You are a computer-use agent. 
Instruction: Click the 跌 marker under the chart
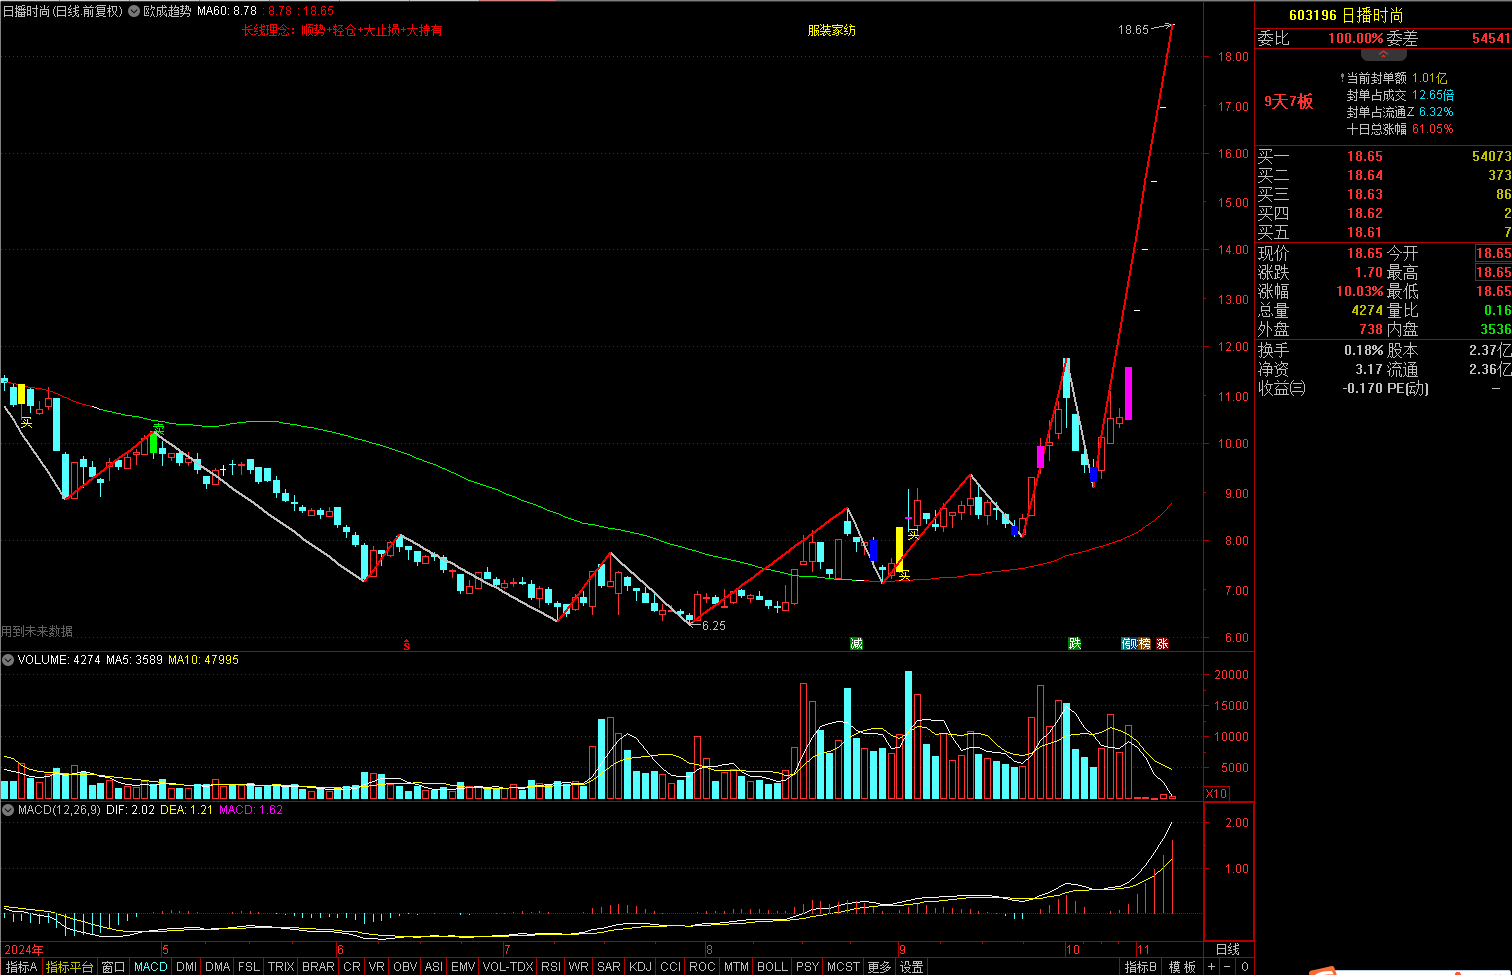[x=1074, y=644]
